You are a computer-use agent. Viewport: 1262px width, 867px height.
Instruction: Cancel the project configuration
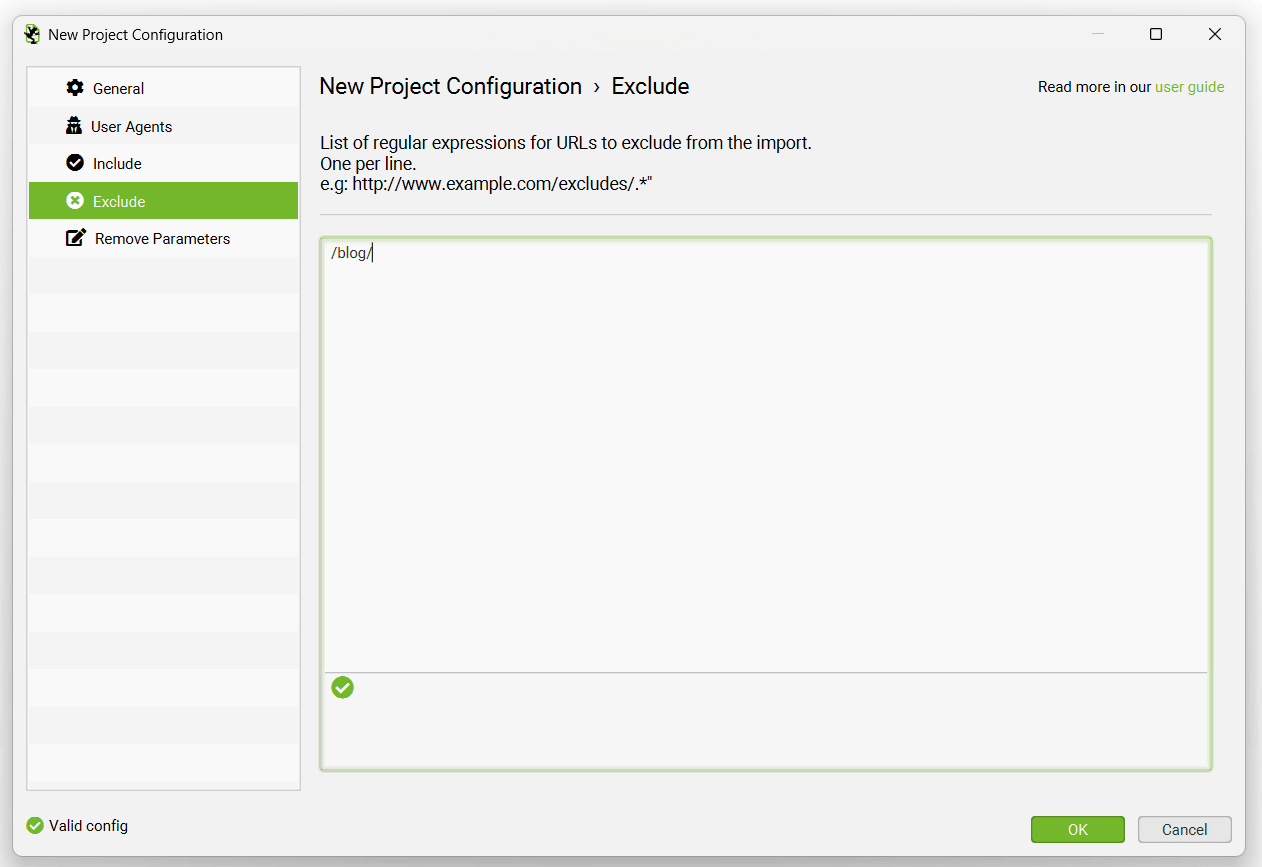click(x=1185, y=829)
